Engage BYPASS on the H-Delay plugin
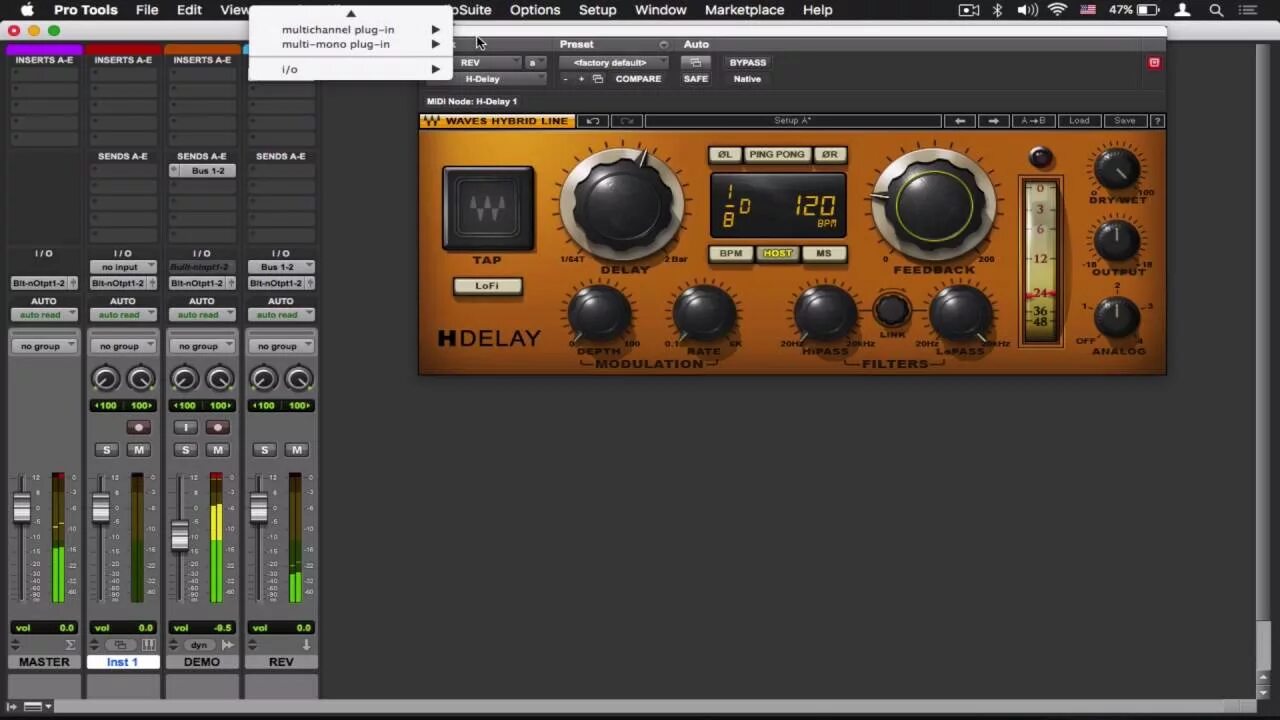 (x=747, y=62)
